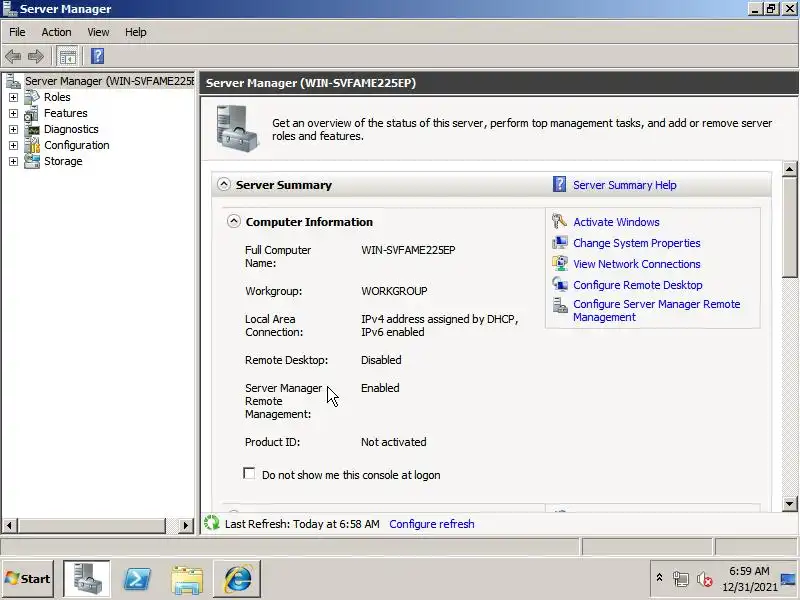Open the Help menu

pyautogui.click(x=135, y=32)
